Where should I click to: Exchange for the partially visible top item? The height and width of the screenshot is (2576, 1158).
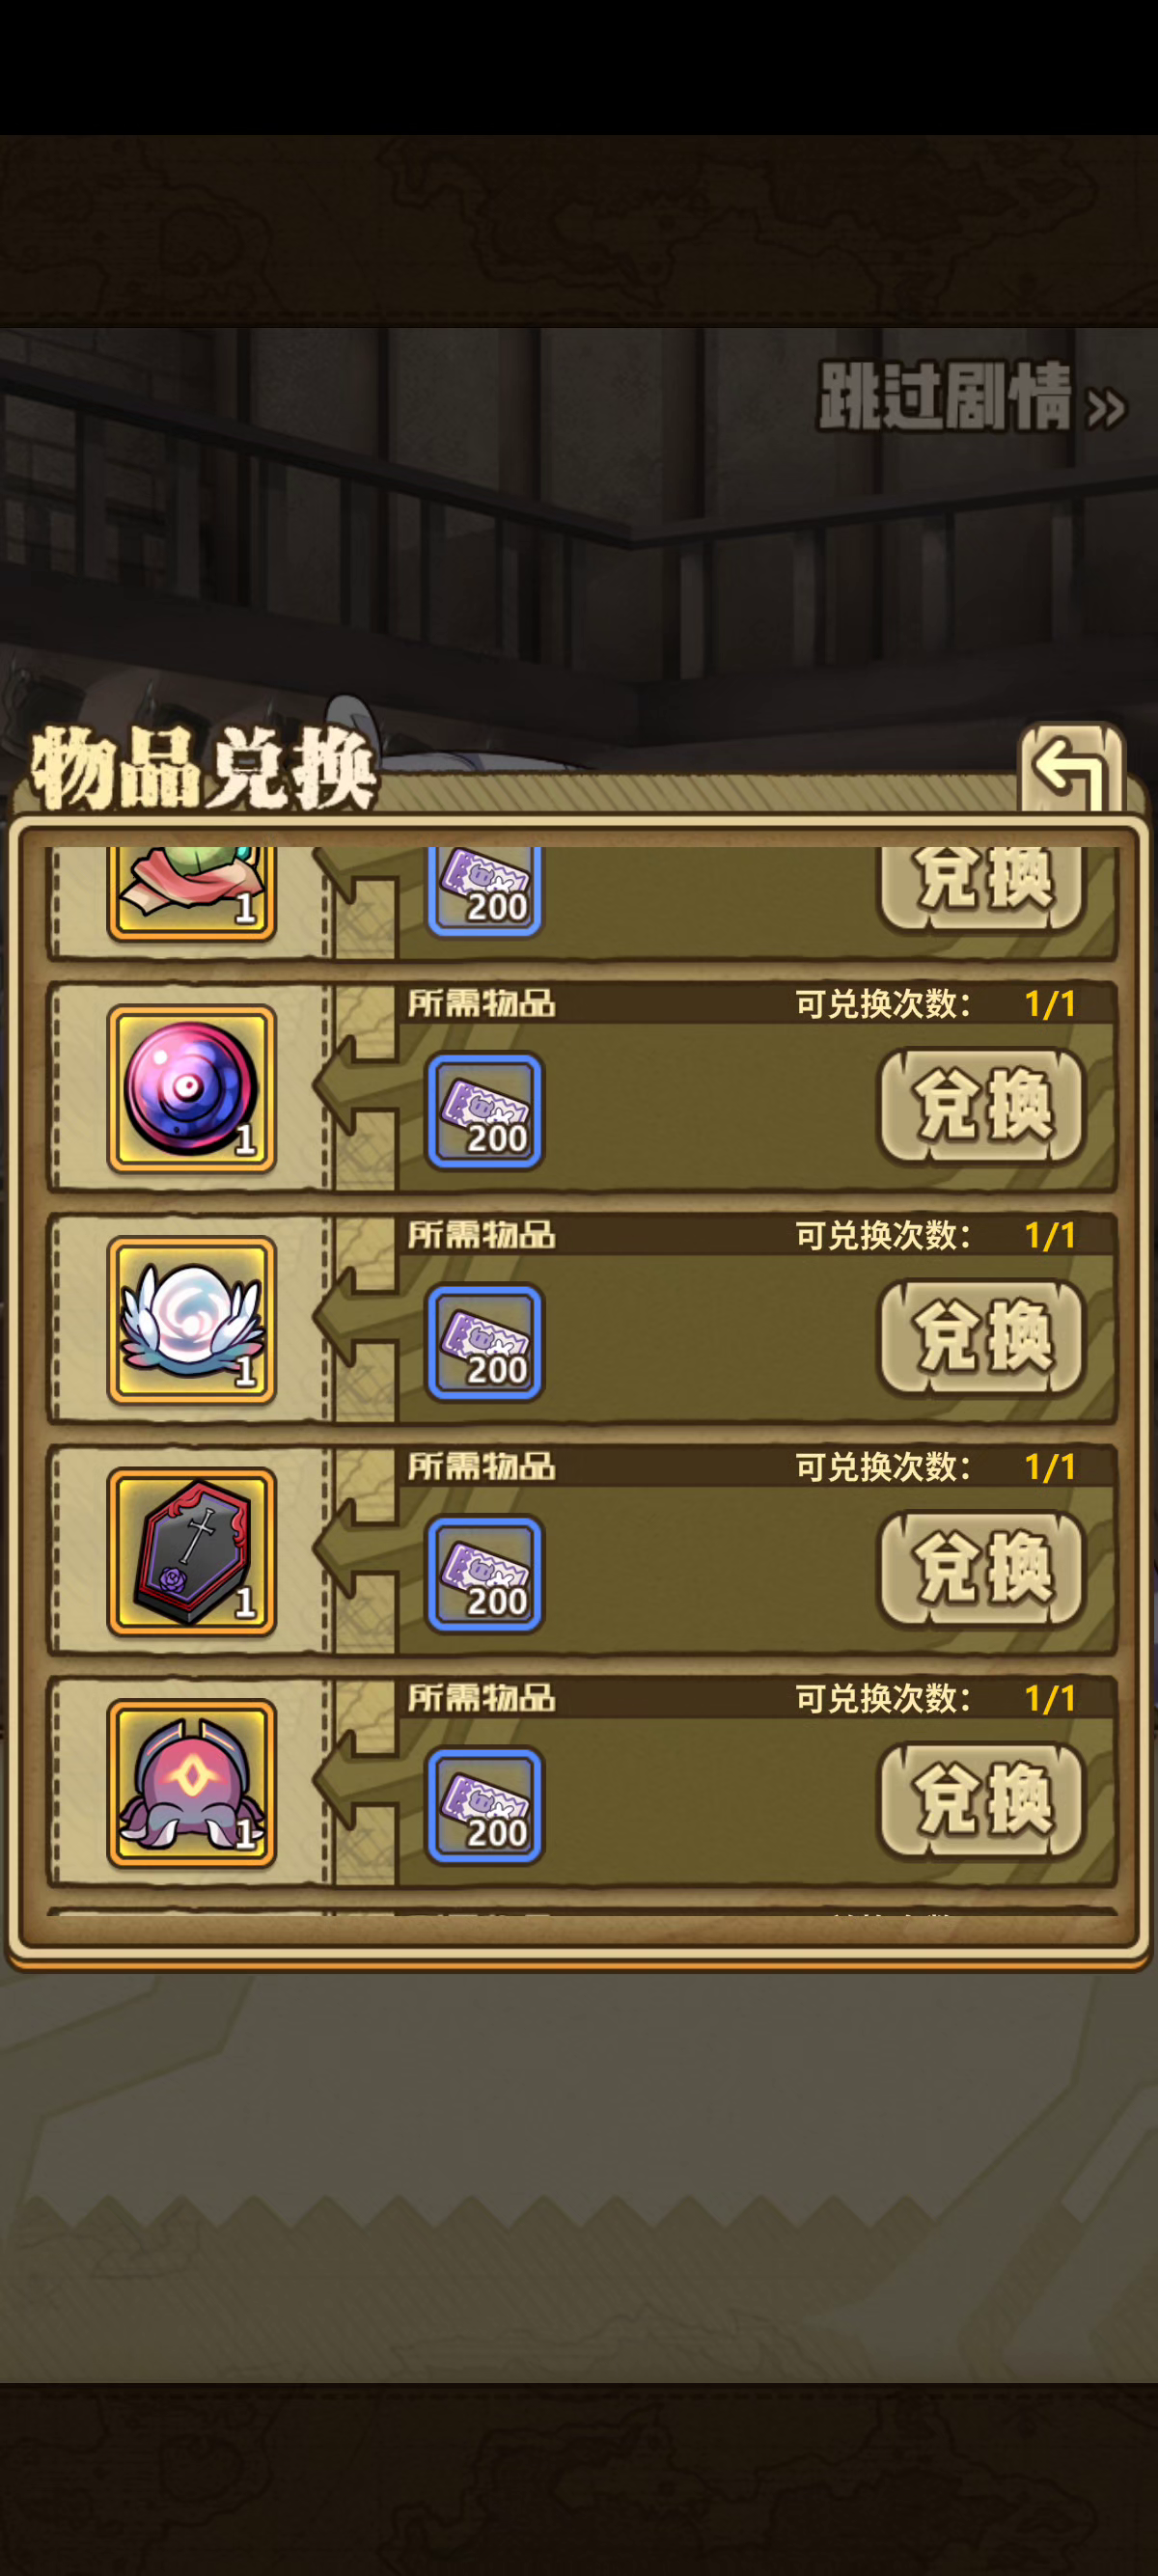[x=981, y=888]
